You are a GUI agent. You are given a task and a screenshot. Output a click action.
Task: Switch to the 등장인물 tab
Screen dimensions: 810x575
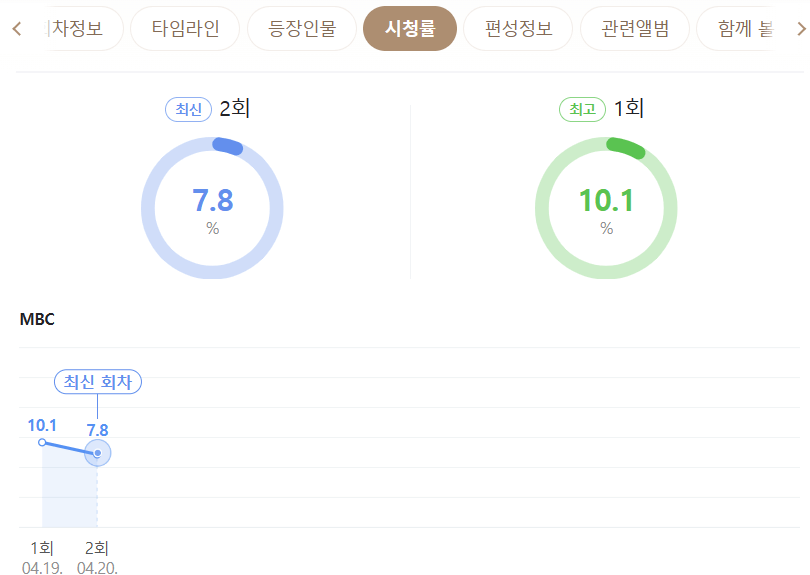302,28
